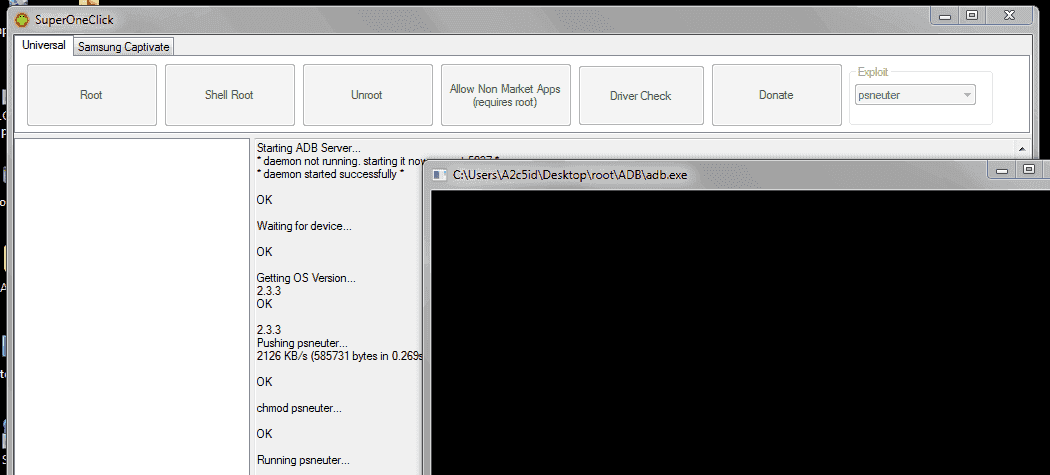Select the 'Running psneuter...' log line
Image resolution: width=1050 pixels, height=475 pixels.
click(x=303, y=460)
